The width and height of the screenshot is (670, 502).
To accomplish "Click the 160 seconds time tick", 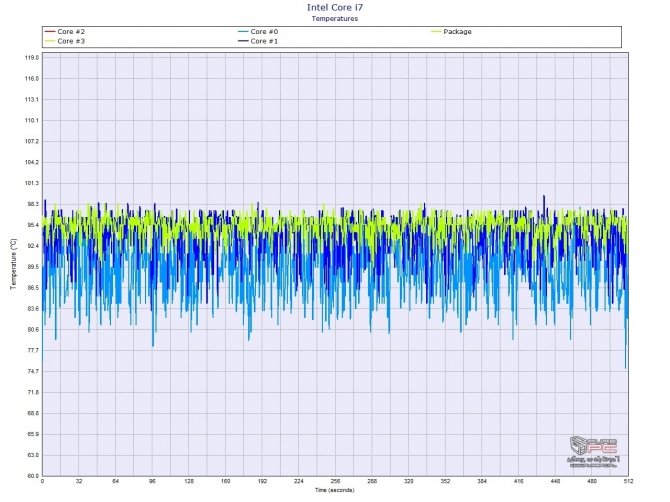I will (x=226, y=481).
